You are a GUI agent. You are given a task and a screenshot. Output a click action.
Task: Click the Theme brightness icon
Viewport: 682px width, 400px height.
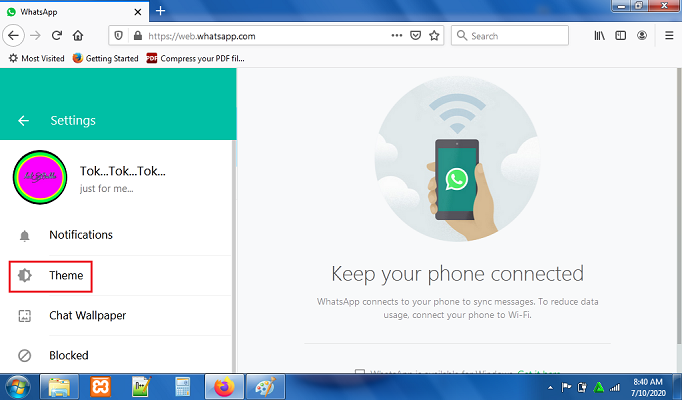(24, 275)
